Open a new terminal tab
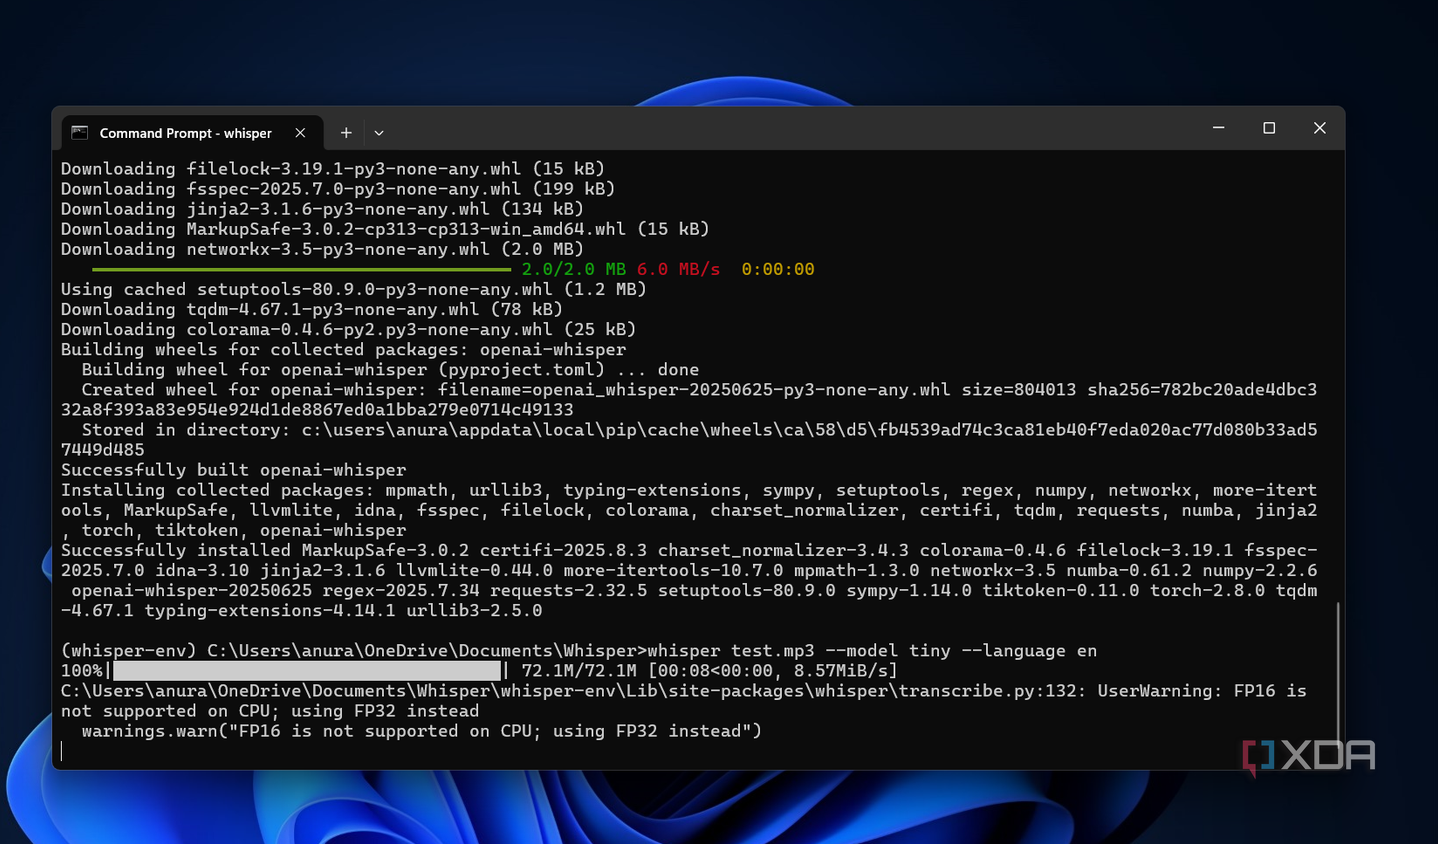1438x844 pixels. click(x=346, y=133)
